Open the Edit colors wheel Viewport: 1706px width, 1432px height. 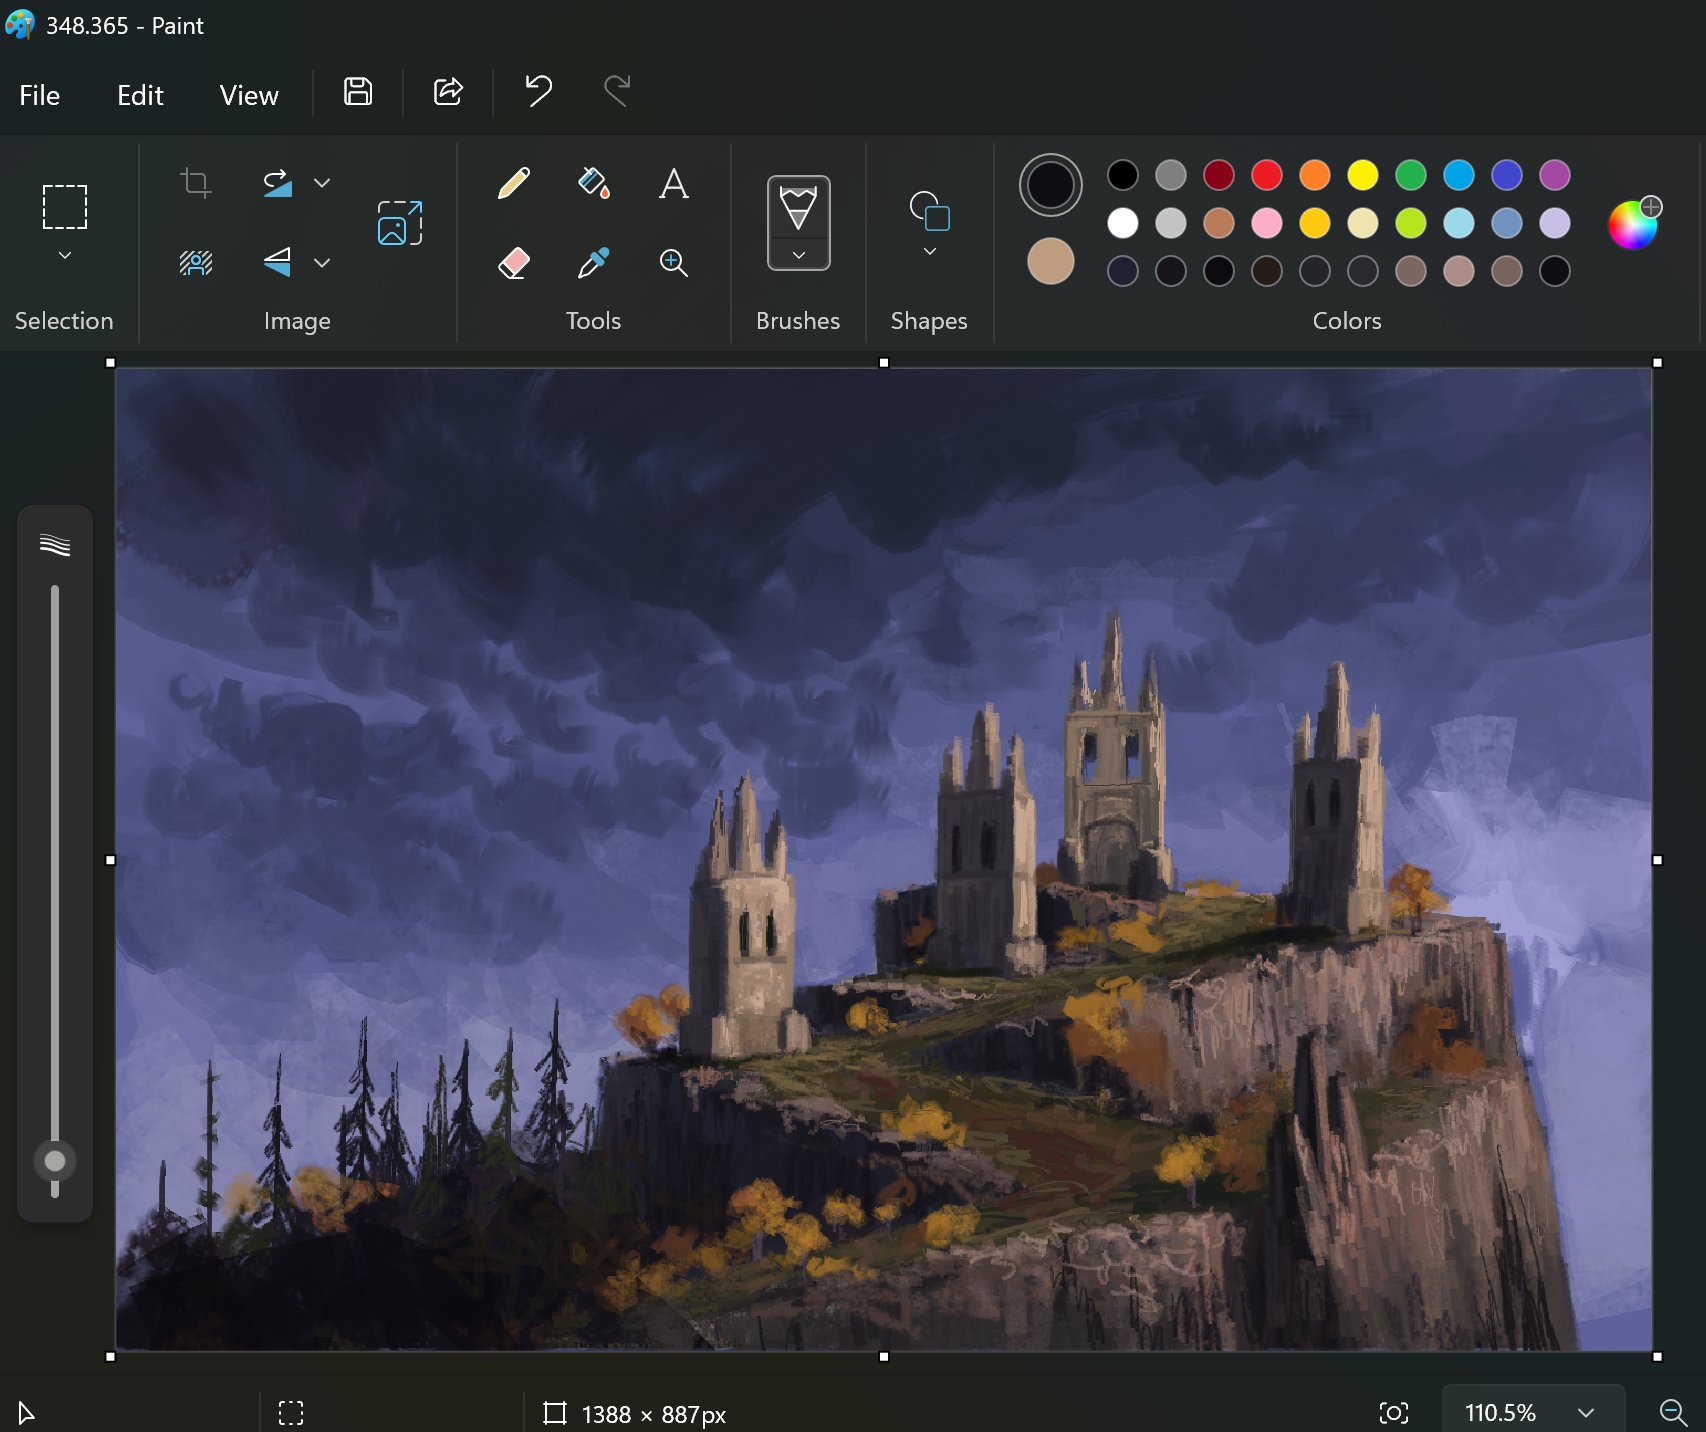(1634, 223)
